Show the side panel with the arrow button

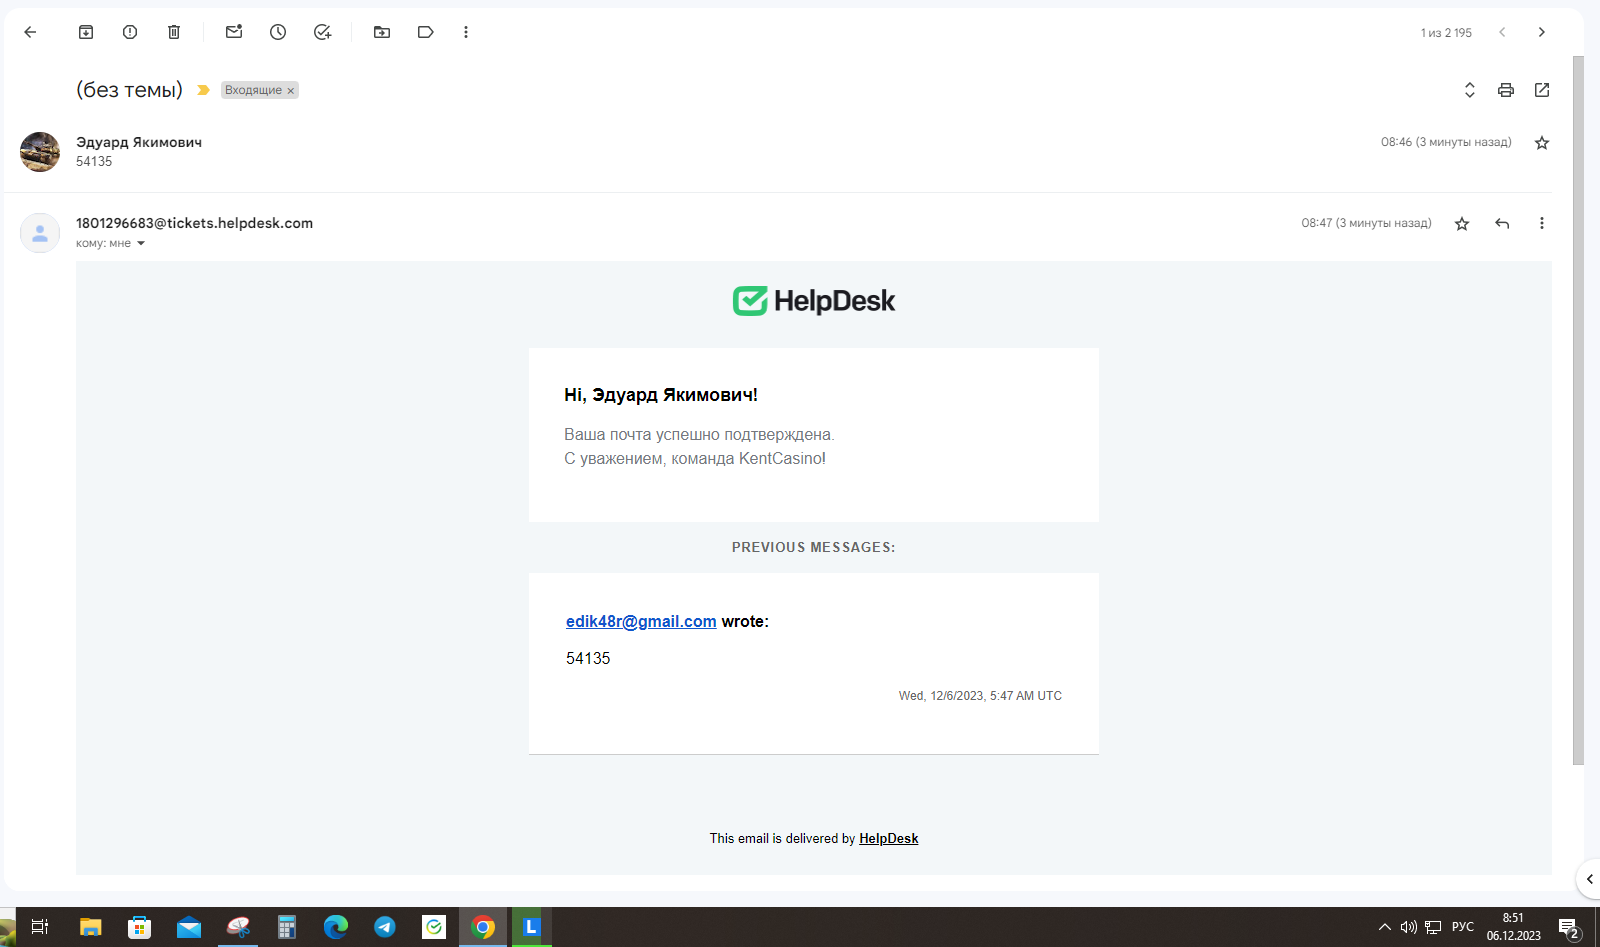1589,879
